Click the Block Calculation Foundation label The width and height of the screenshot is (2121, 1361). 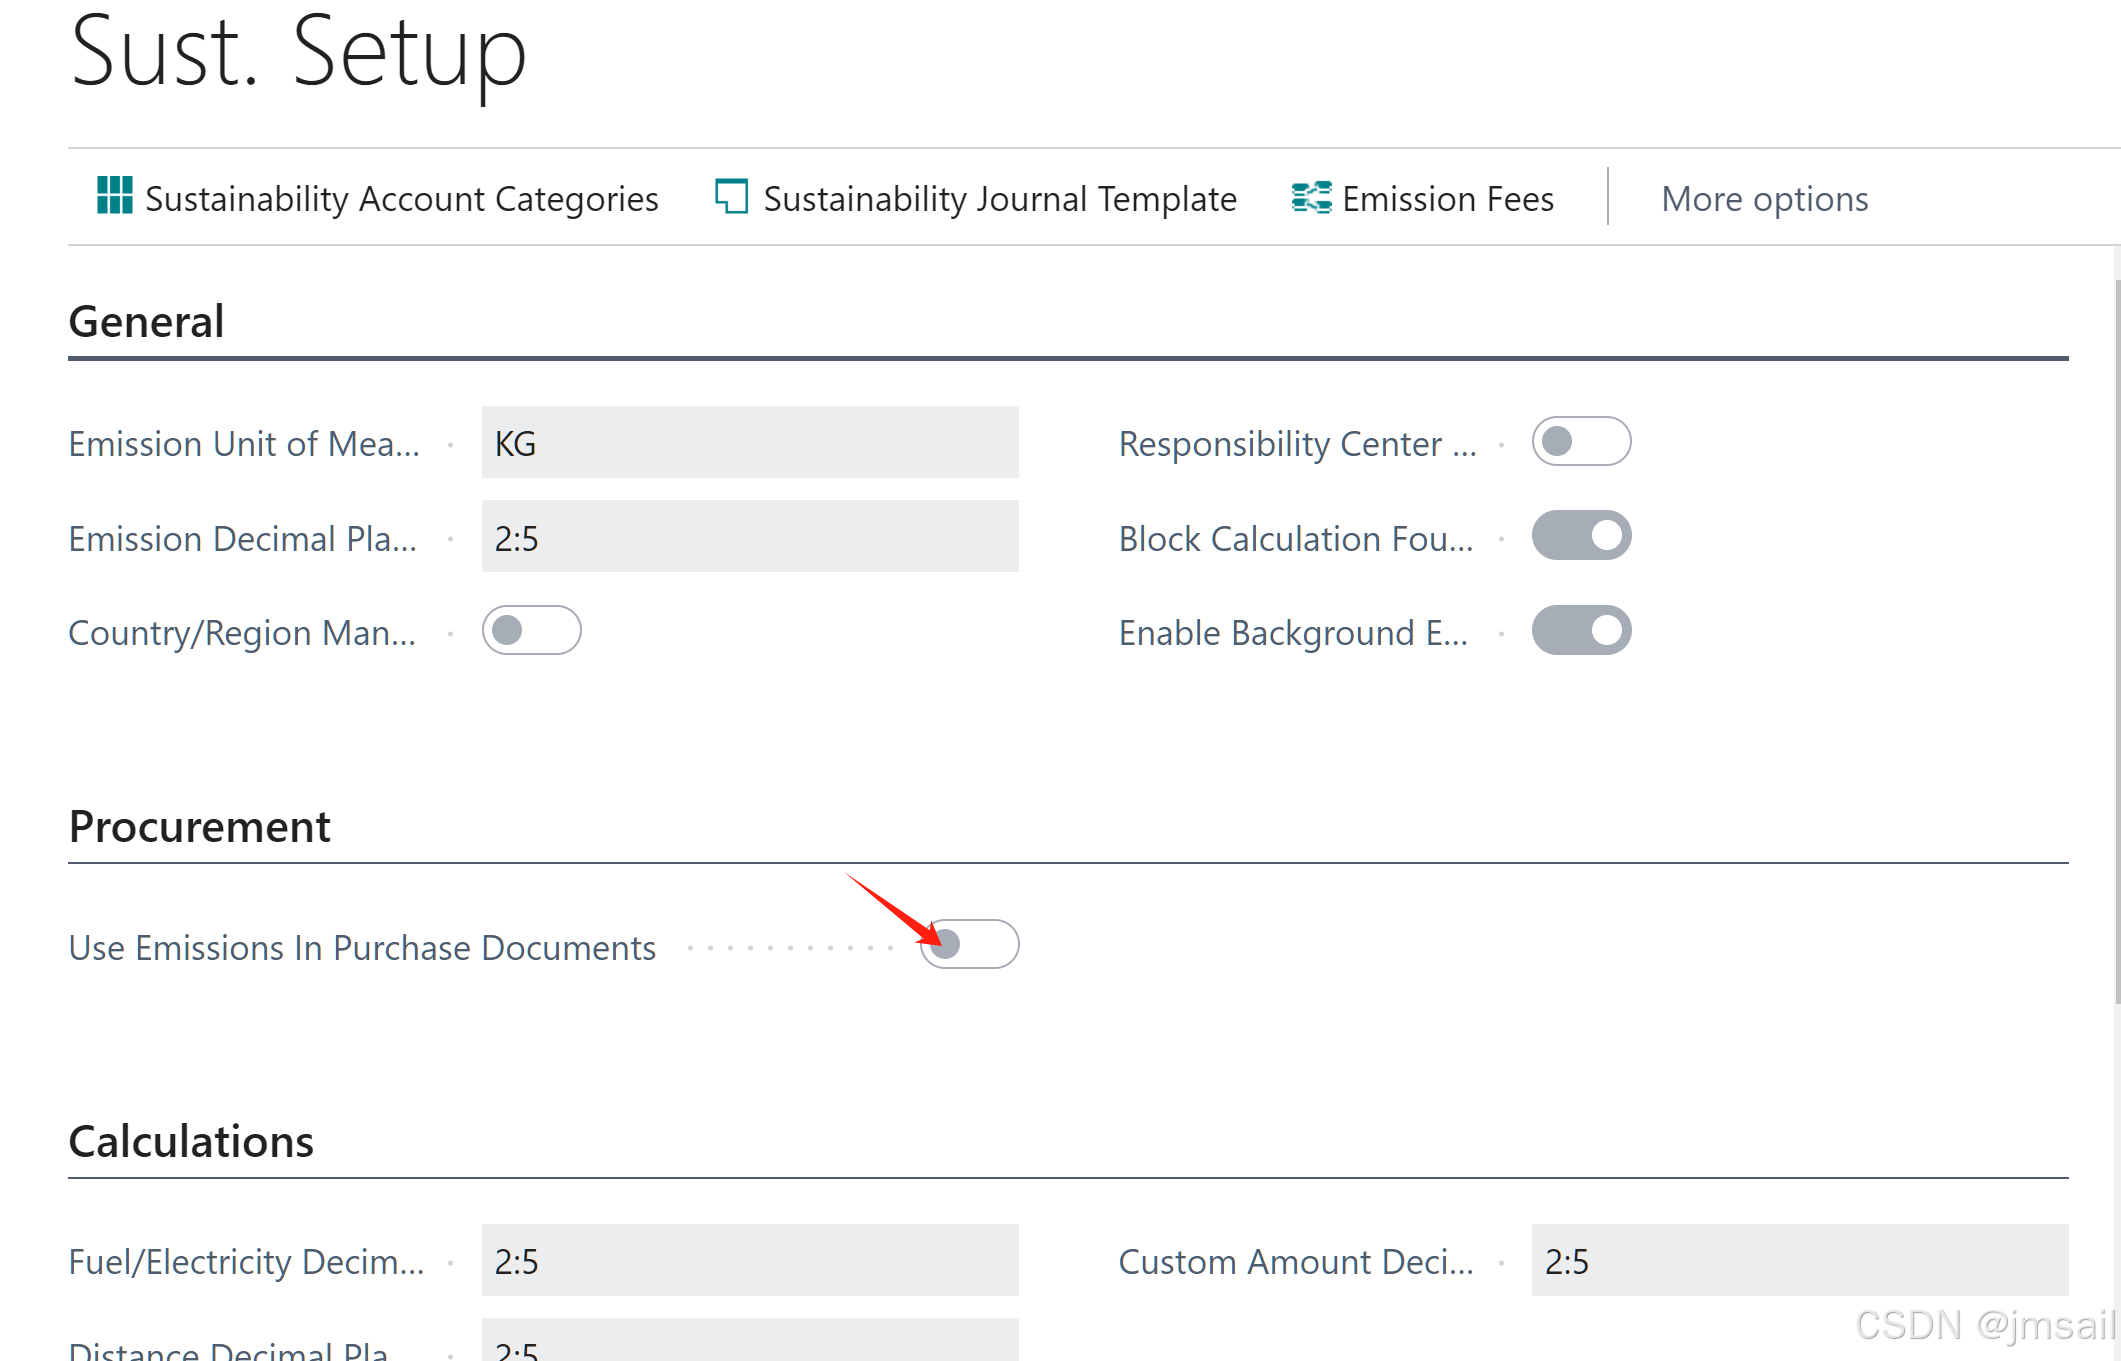(1296, 538)
